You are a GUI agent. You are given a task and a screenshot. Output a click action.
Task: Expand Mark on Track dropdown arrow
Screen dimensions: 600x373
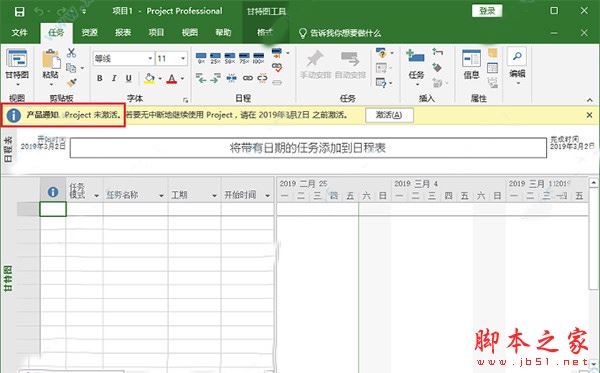287,53
